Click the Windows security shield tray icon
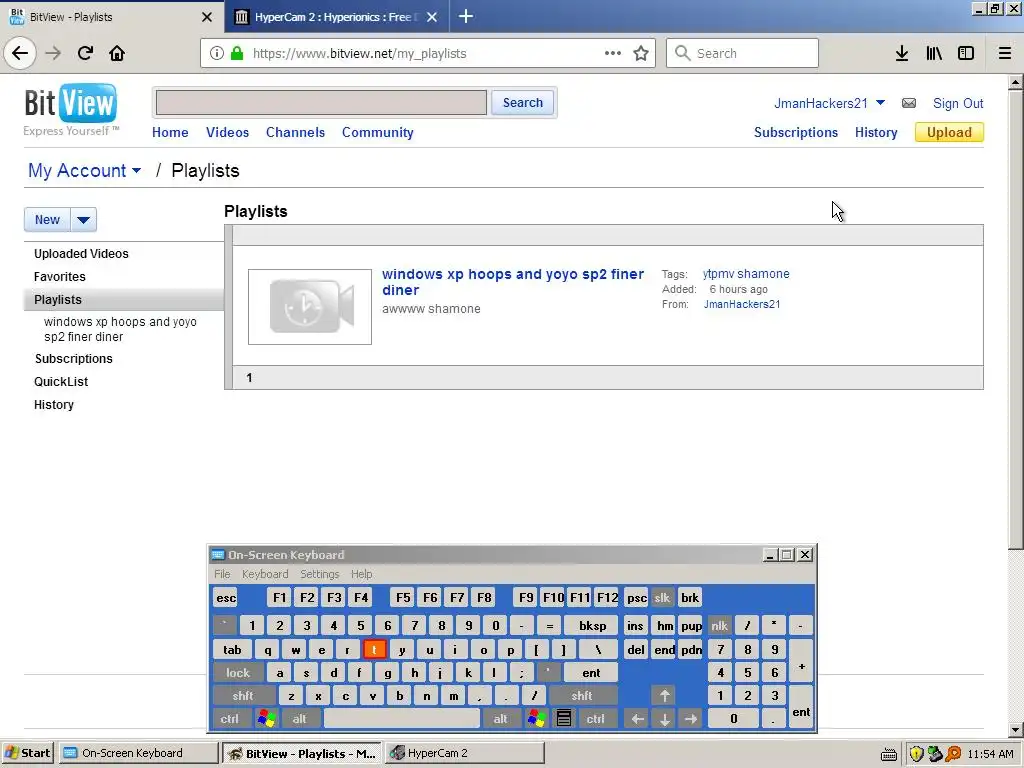 coord(916,754)
